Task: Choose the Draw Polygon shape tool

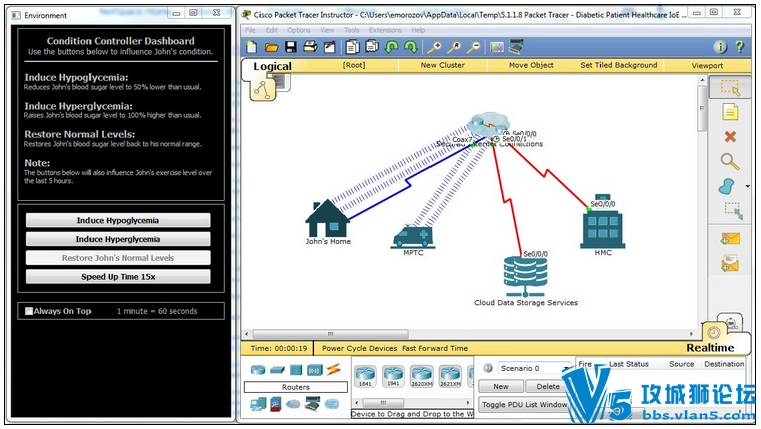Action: (727, 186)
